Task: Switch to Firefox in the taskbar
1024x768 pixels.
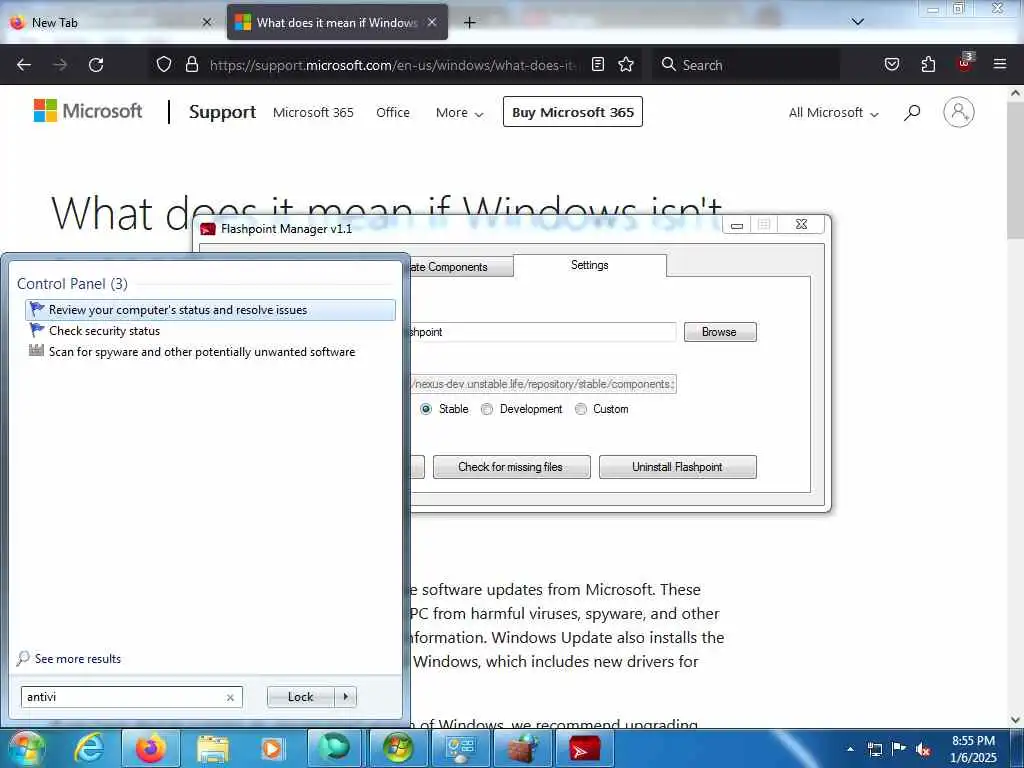Action: point(150,748)
